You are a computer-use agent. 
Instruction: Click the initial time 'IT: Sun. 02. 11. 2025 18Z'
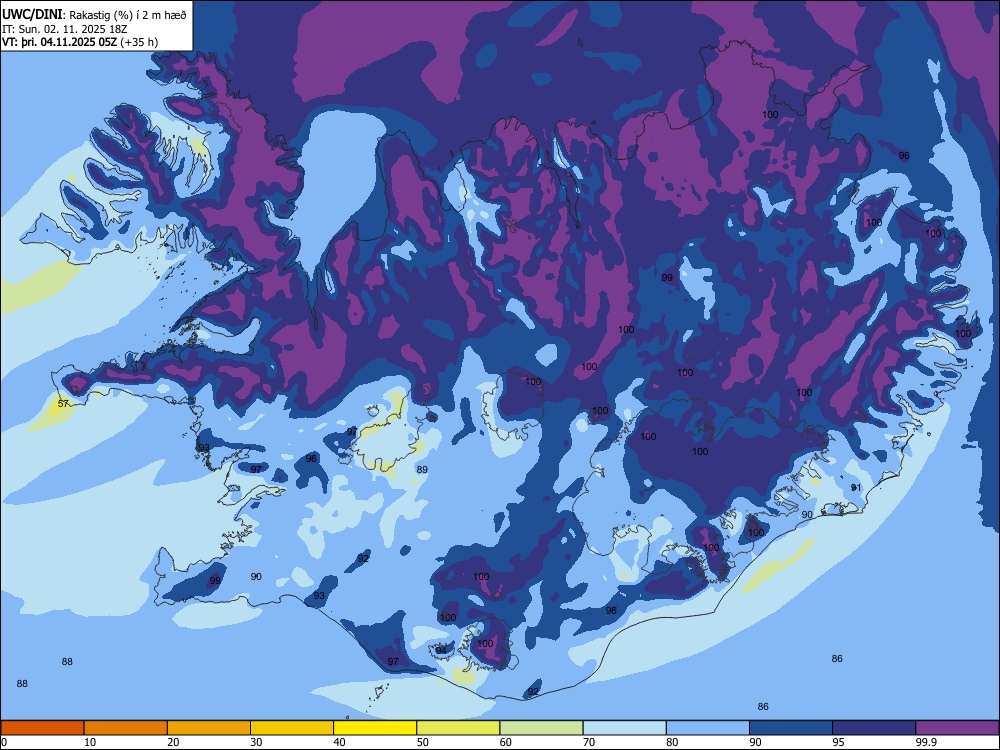pos(64,29)
